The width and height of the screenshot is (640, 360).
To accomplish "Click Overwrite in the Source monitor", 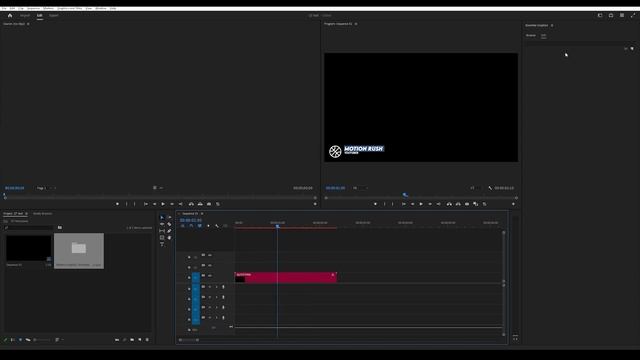I will click(x=200, y=204).
